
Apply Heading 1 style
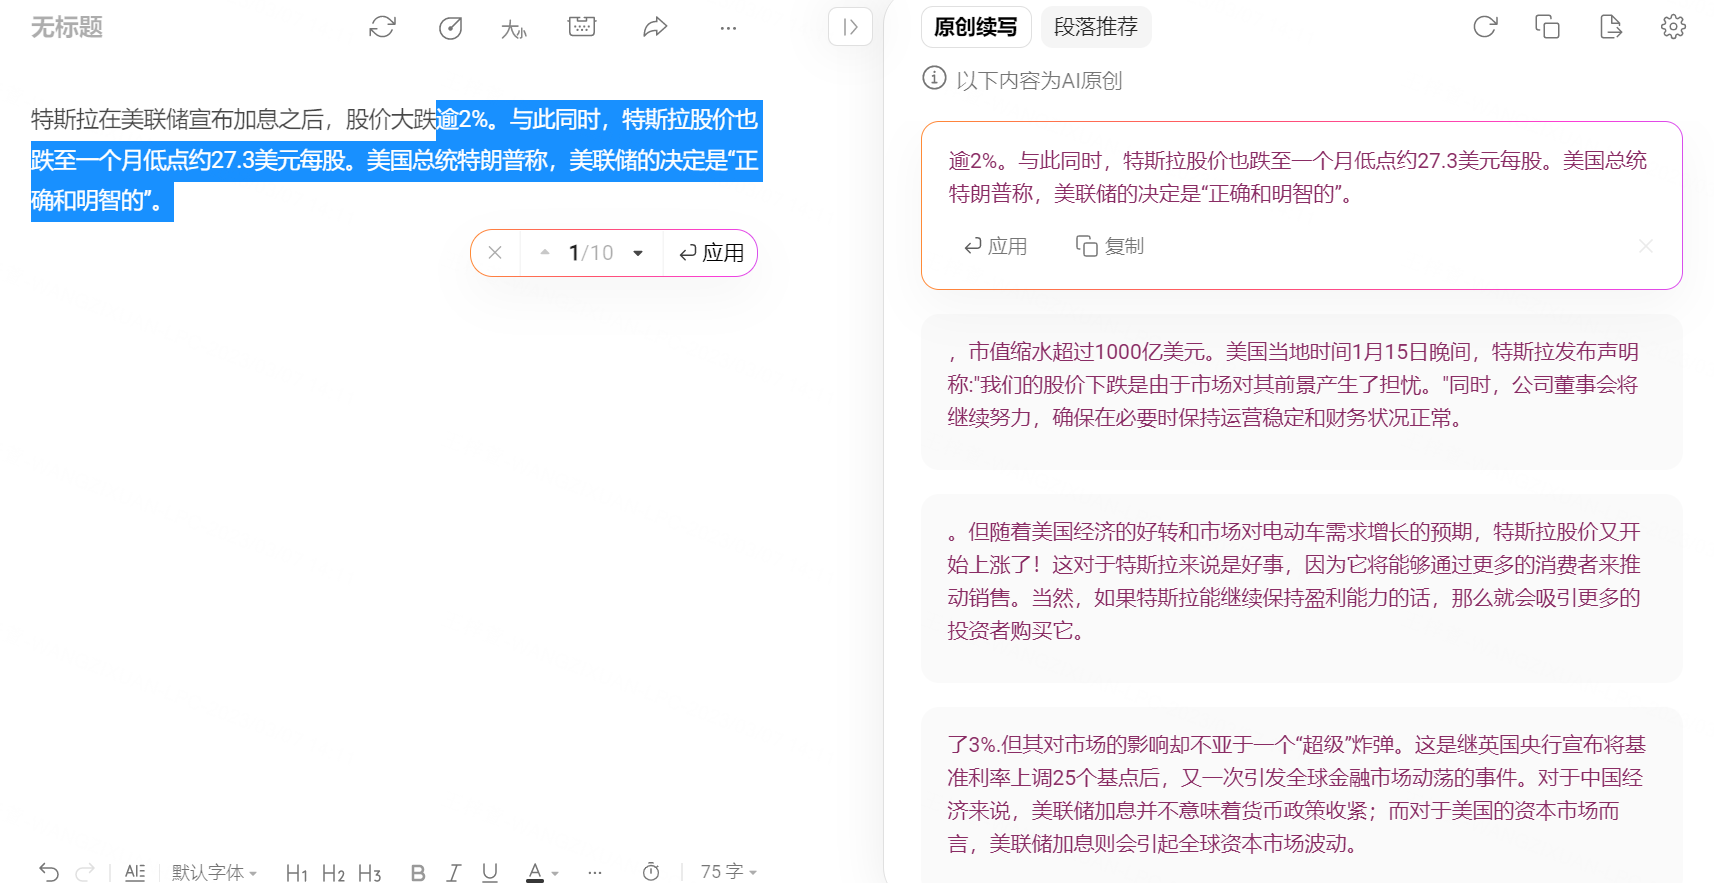tap(296, 873)
